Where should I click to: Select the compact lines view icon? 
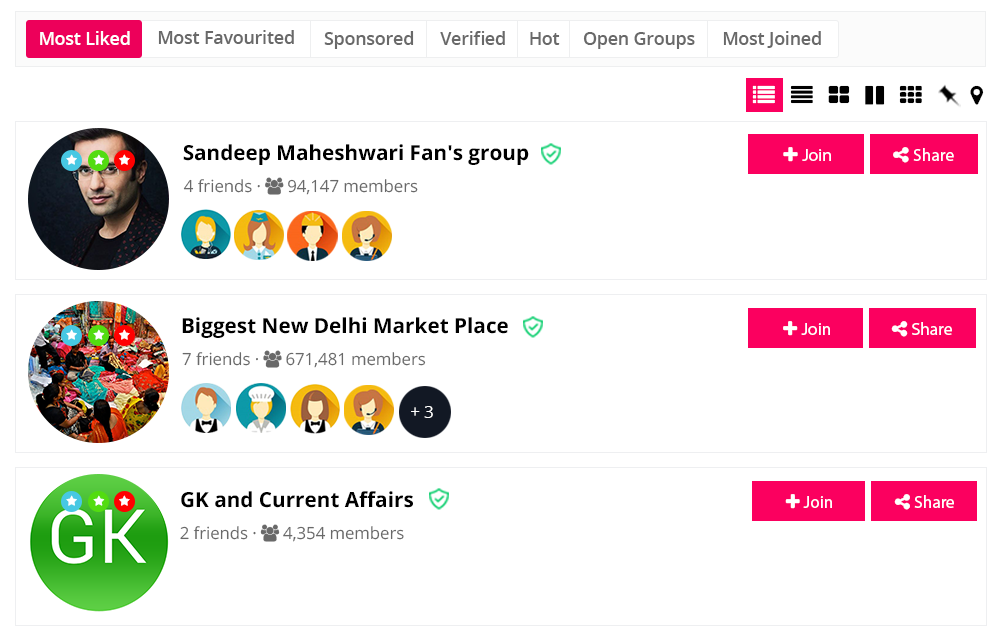pos(802,95)
